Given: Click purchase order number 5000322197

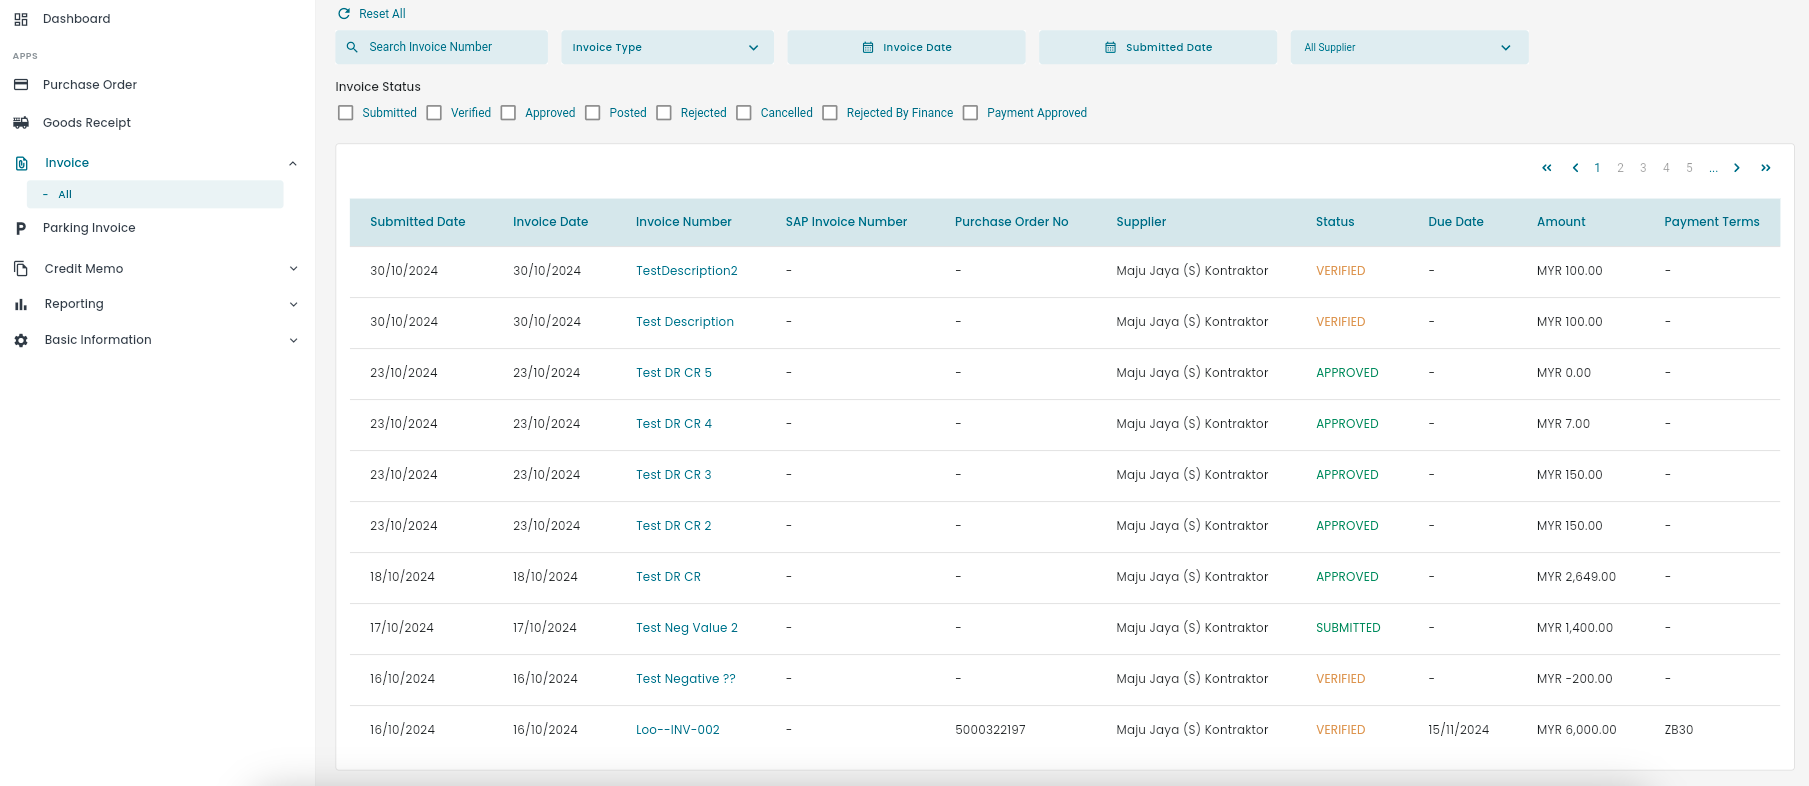Looking at the screenshot, I should pos(990,730).
